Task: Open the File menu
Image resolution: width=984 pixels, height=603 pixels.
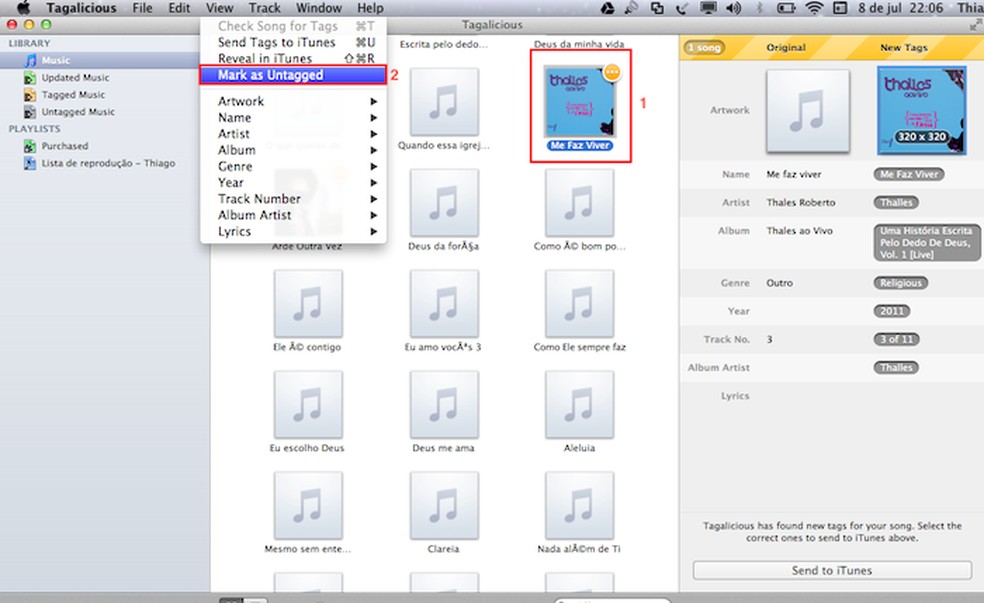Action: (142, 8)
